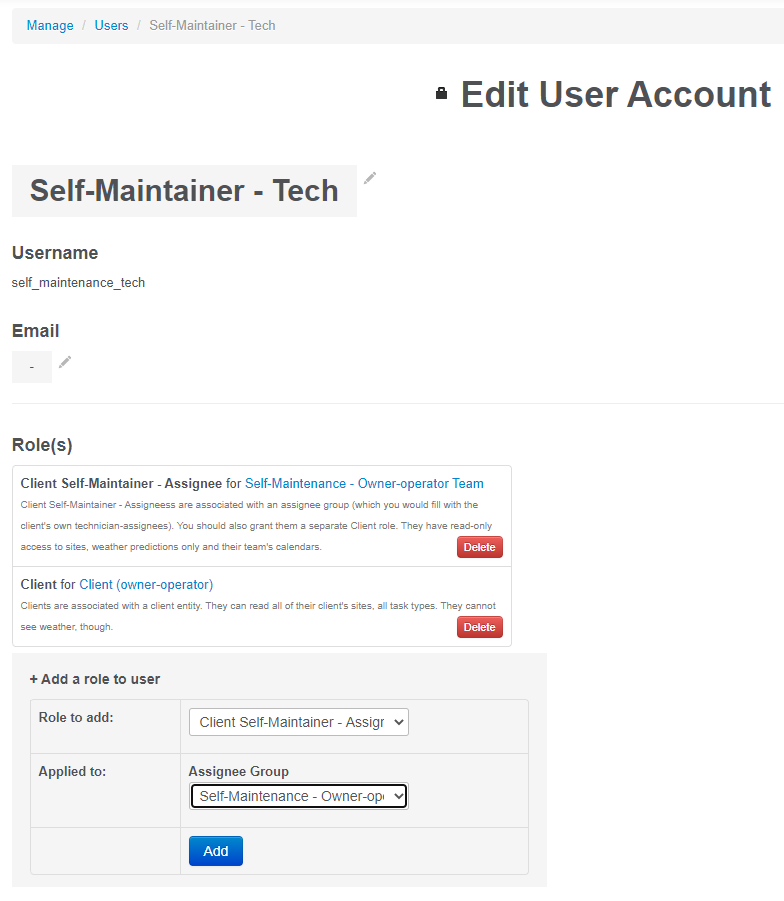Open the Assignee Group dropdown
Viewport: 784px width, 901px height.
tap(298, 795)
